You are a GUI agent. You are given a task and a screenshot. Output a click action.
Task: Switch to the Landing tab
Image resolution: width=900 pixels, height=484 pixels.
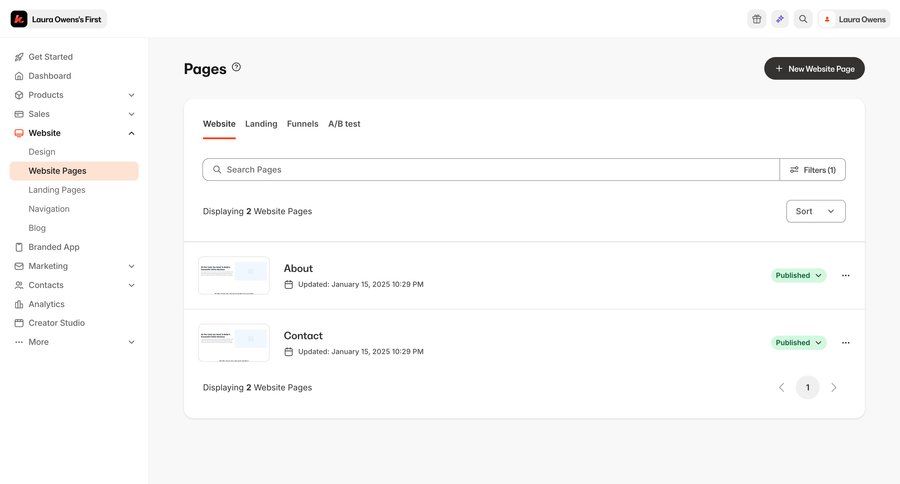(261, 124)
